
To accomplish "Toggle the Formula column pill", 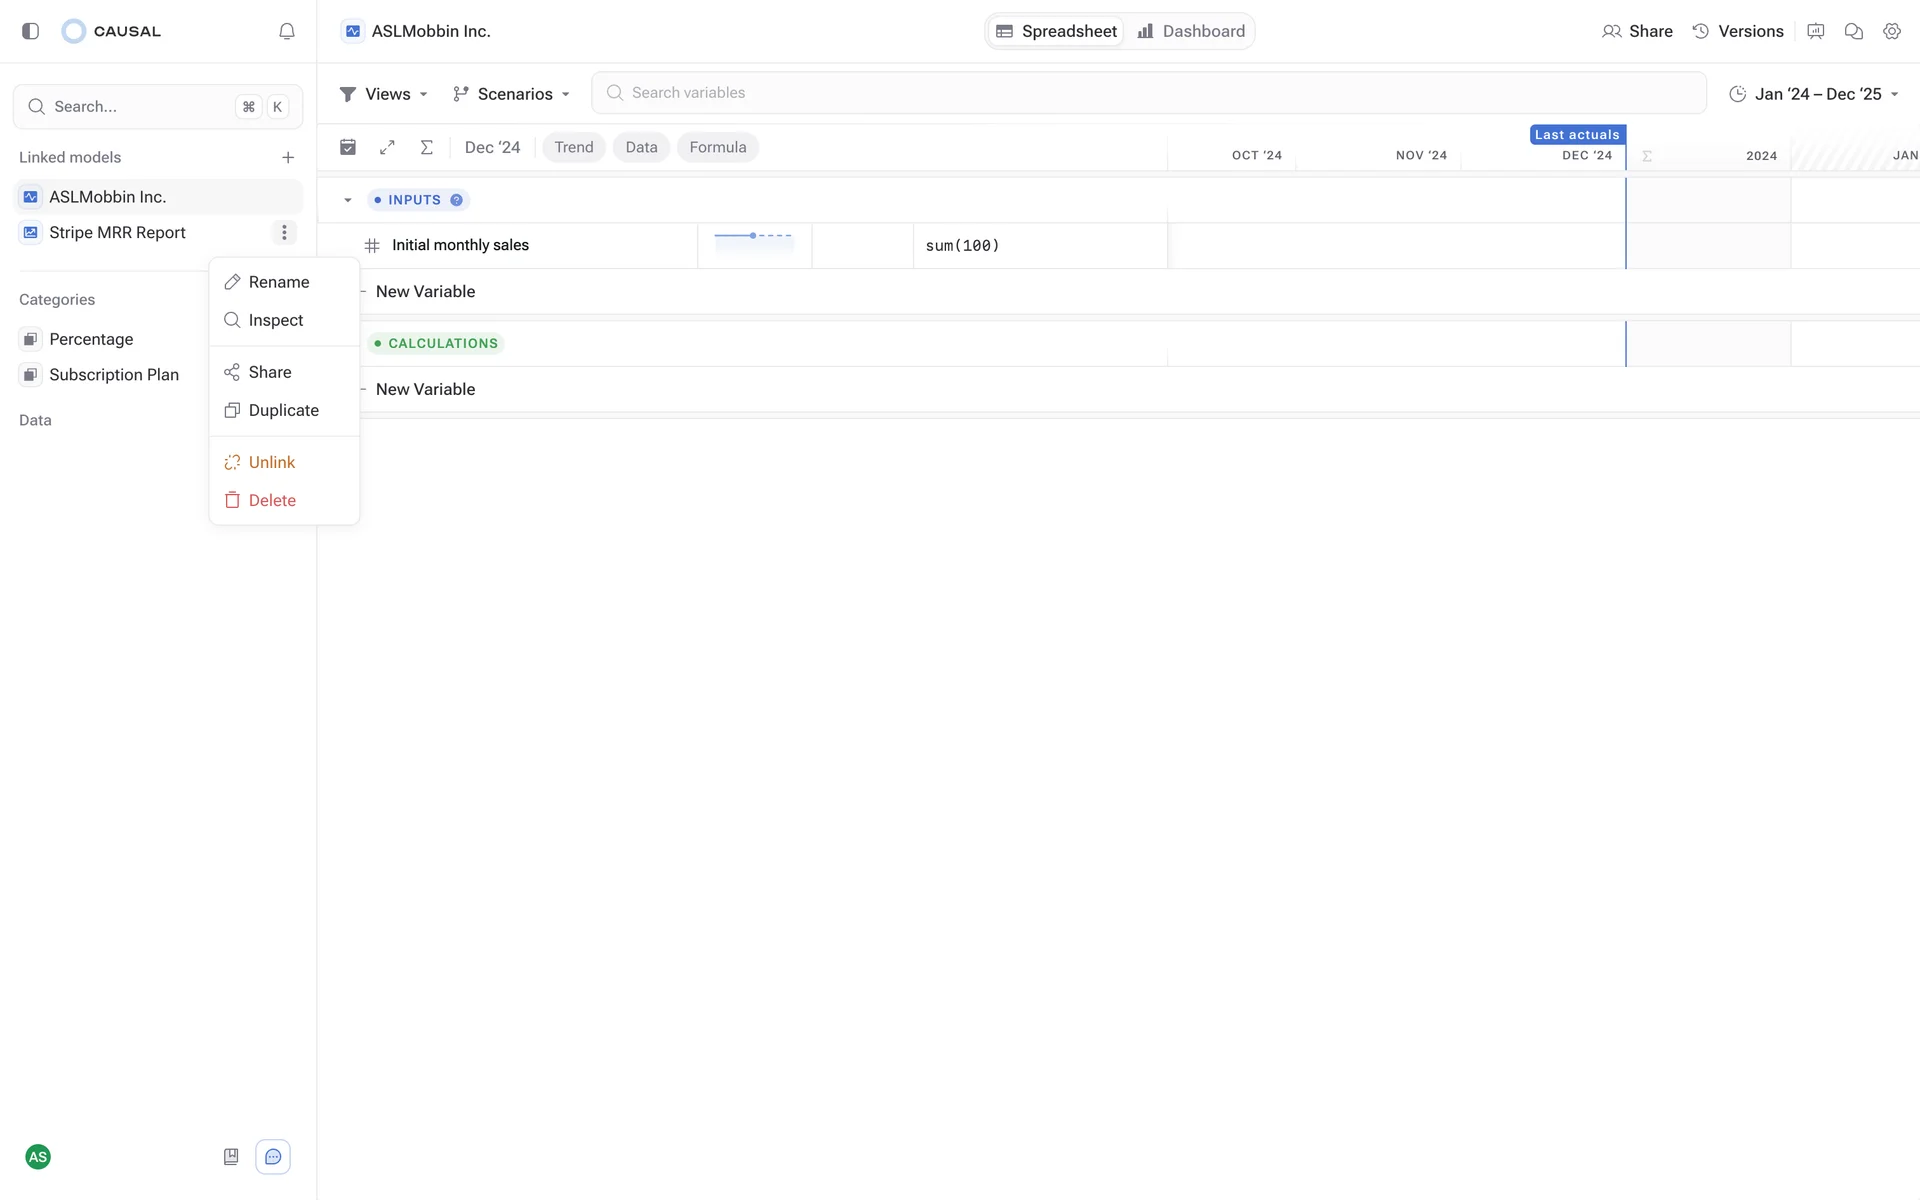I will pos(717,147).
